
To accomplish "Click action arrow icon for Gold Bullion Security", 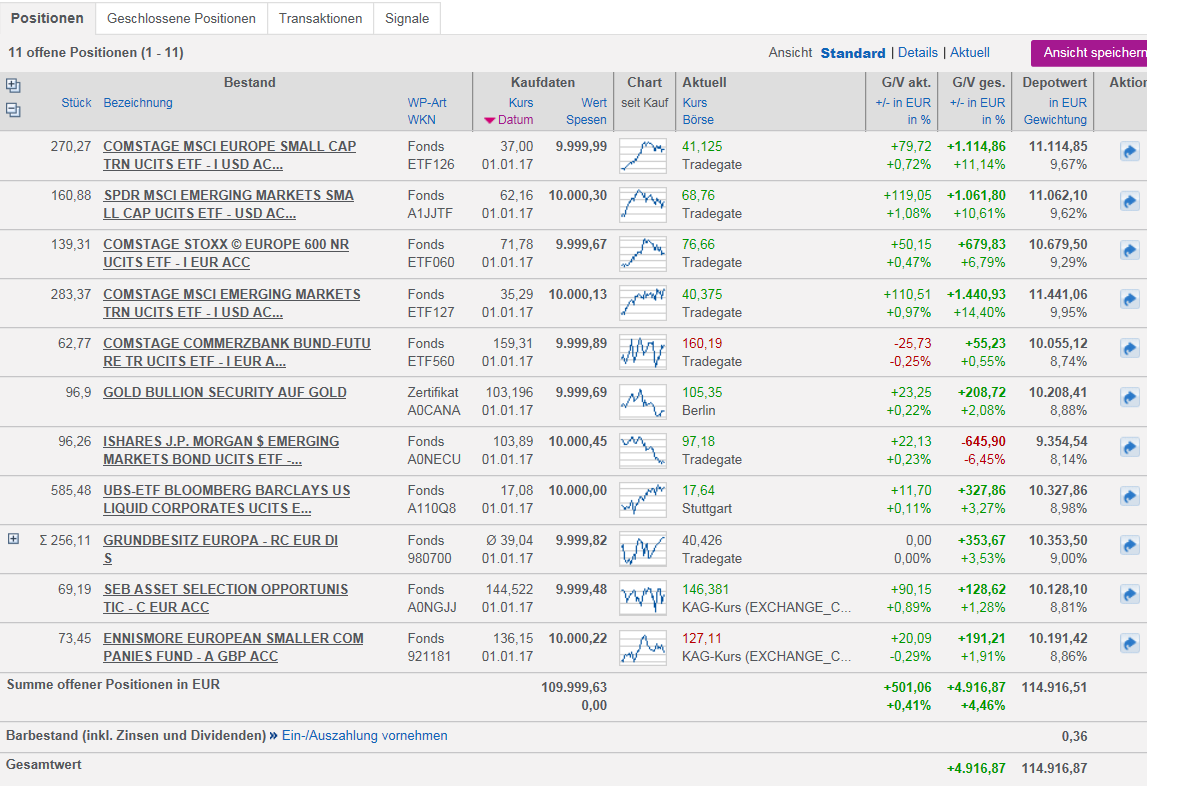I will (1129, 398).
